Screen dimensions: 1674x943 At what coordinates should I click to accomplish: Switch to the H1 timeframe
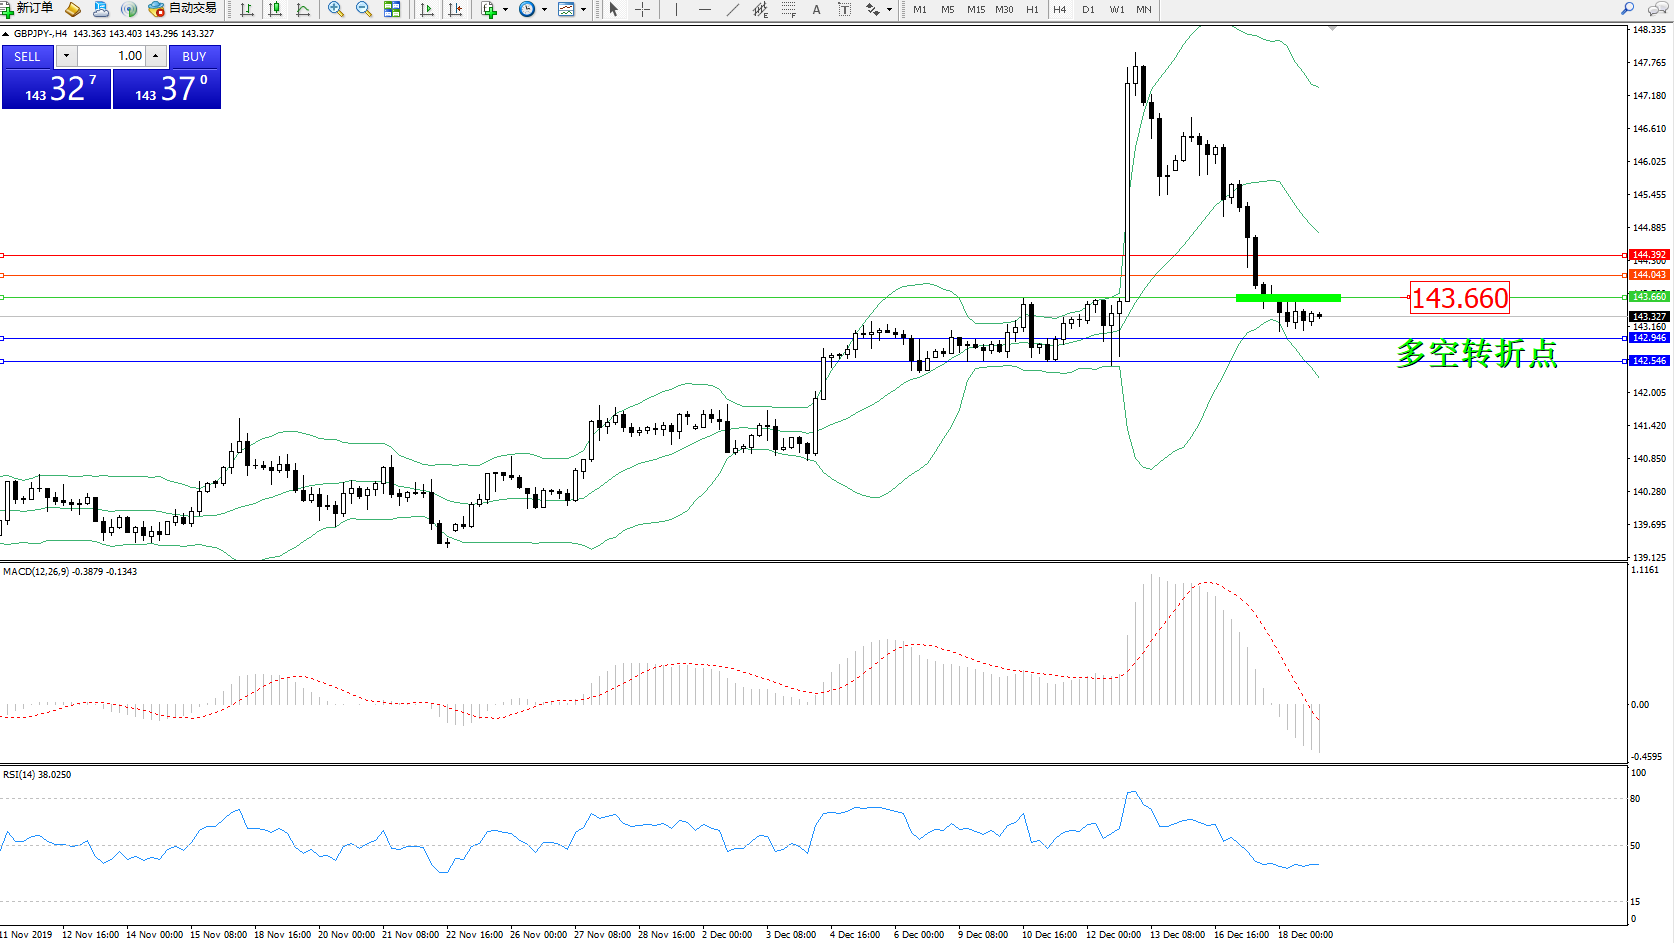click(x=1032, y=9)
